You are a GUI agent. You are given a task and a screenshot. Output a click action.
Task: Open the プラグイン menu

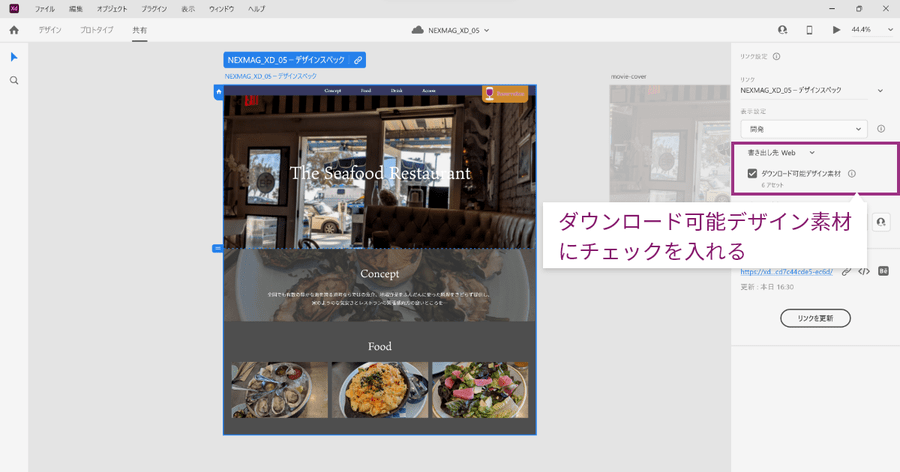click(154, 9)
